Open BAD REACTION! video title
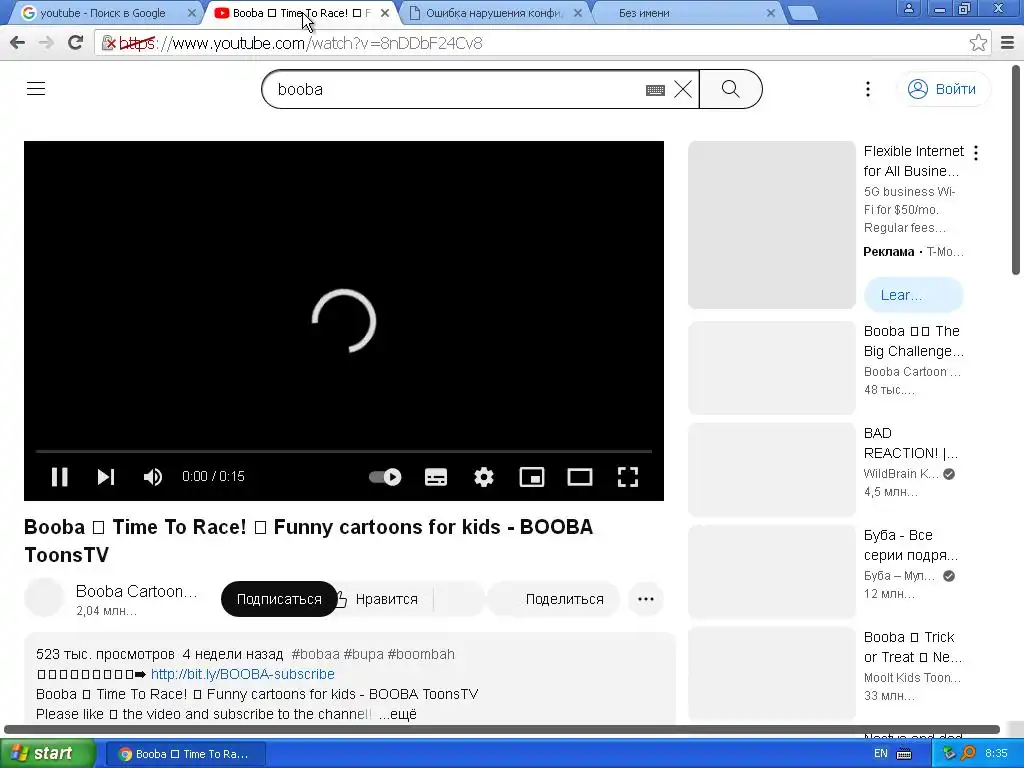1024x768 pixels. point(910,443)
